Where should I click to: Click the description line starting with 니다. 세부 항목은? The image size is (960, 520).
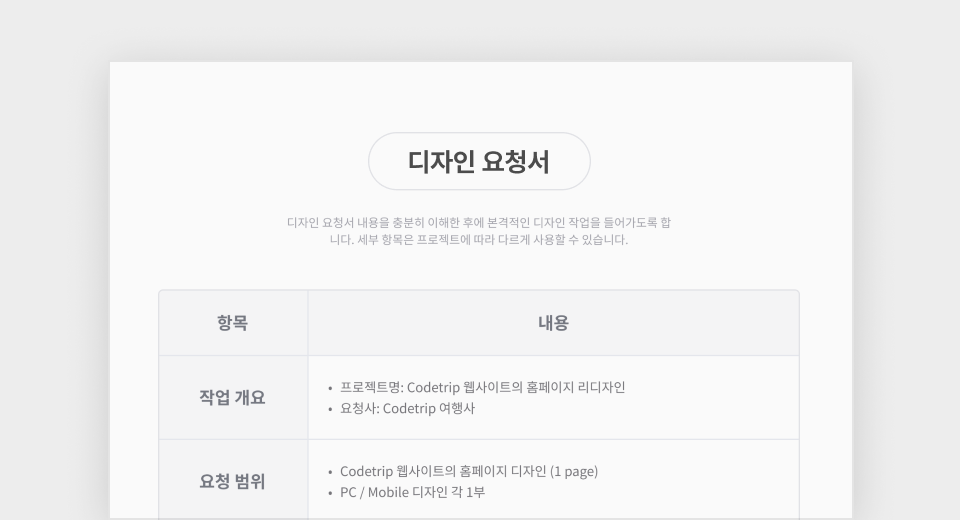(479, 240)
